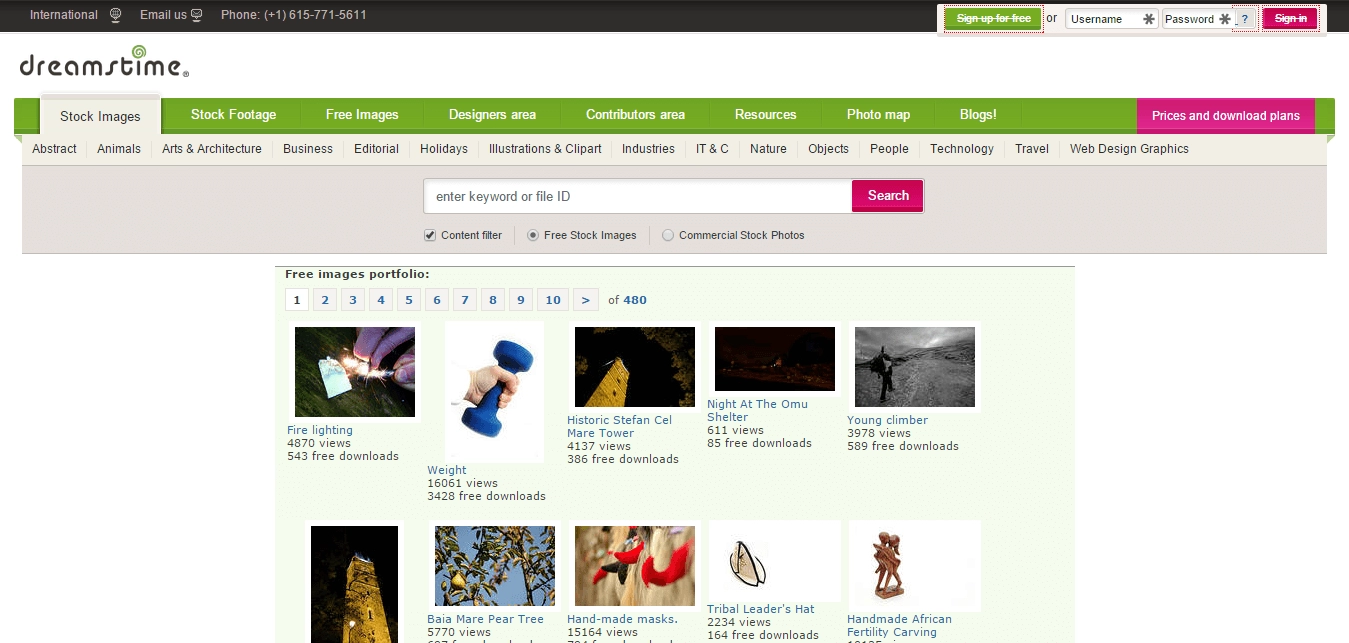Screen dimensions: 1349x643
Task: Open the Arts & Architecture category
Action: (212, 149)
